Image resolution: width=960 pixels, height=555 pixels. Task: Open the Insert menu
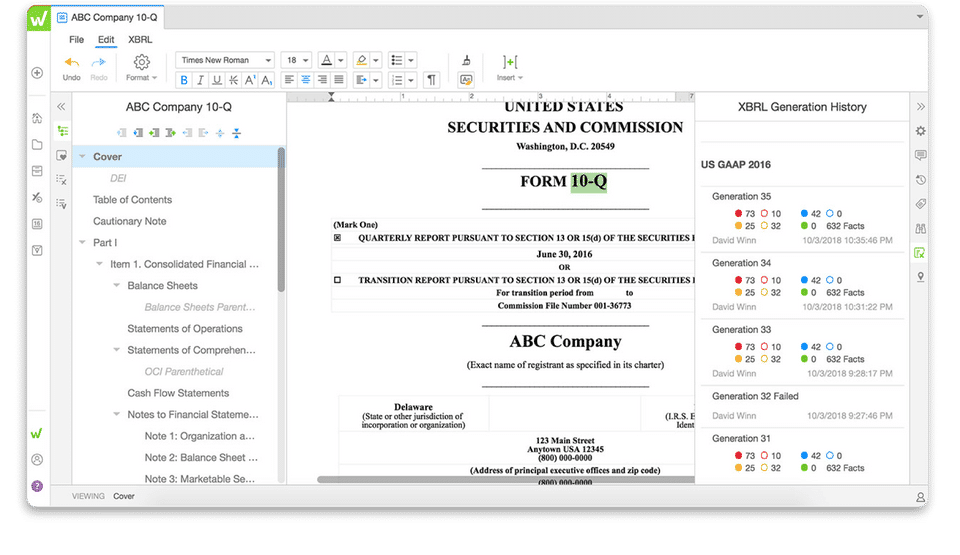point(510,67)
